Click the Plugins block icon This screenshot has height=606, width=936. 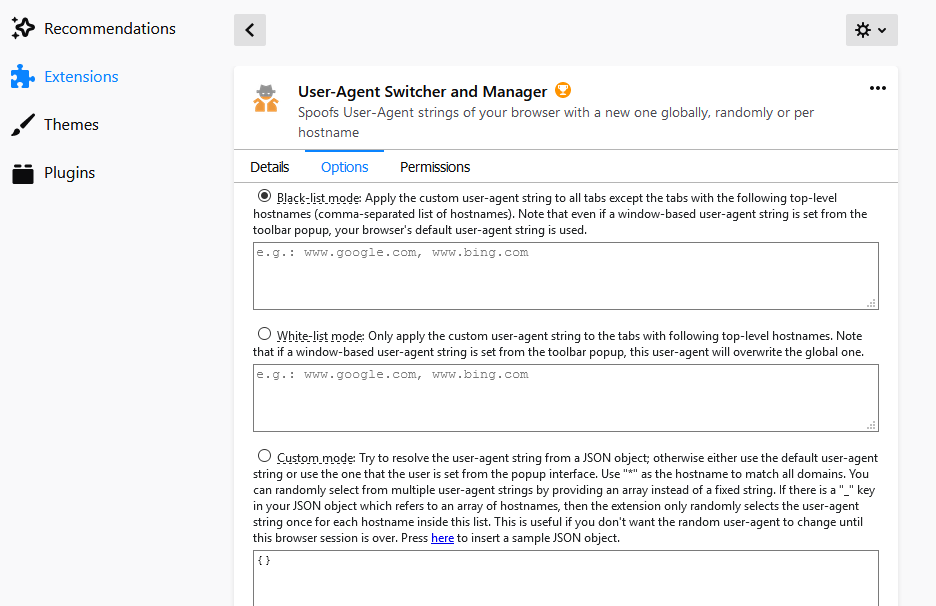coord(23,173)
